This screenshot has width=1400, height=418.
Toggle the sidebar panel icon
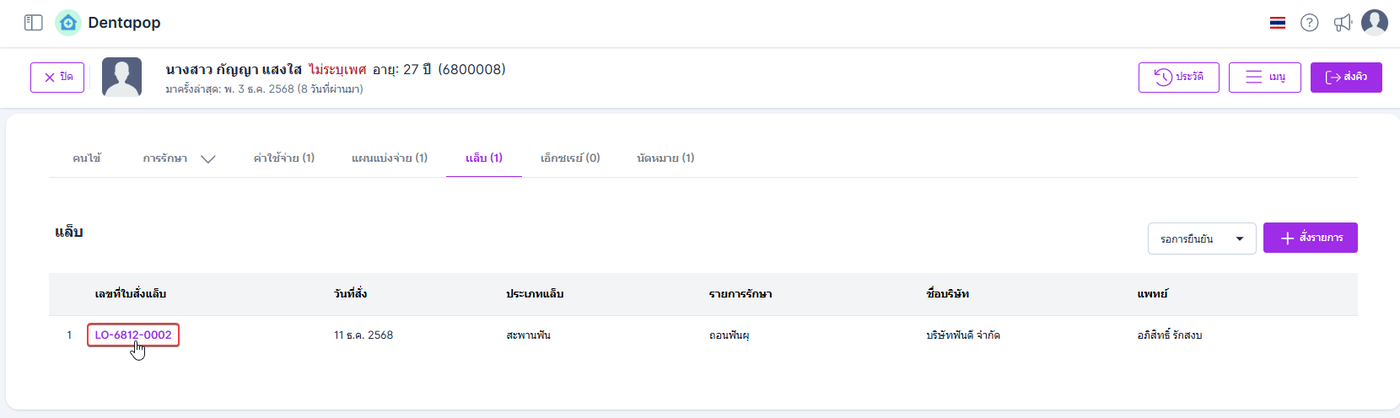[x=33, y=22]
